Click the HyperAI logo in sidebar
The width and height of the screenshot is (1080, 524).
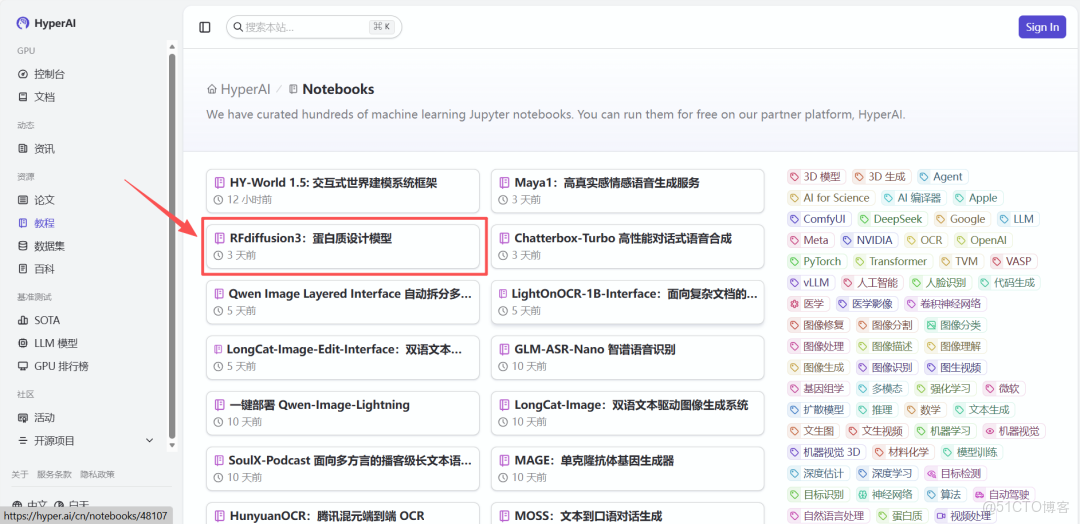pos(23,23)
